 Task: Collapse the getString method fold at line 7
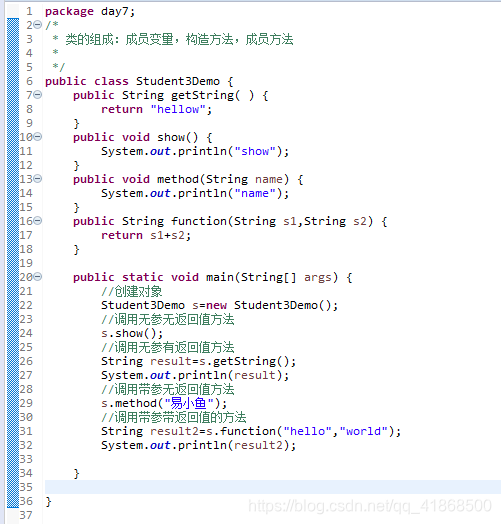click(x=38, y=95)
